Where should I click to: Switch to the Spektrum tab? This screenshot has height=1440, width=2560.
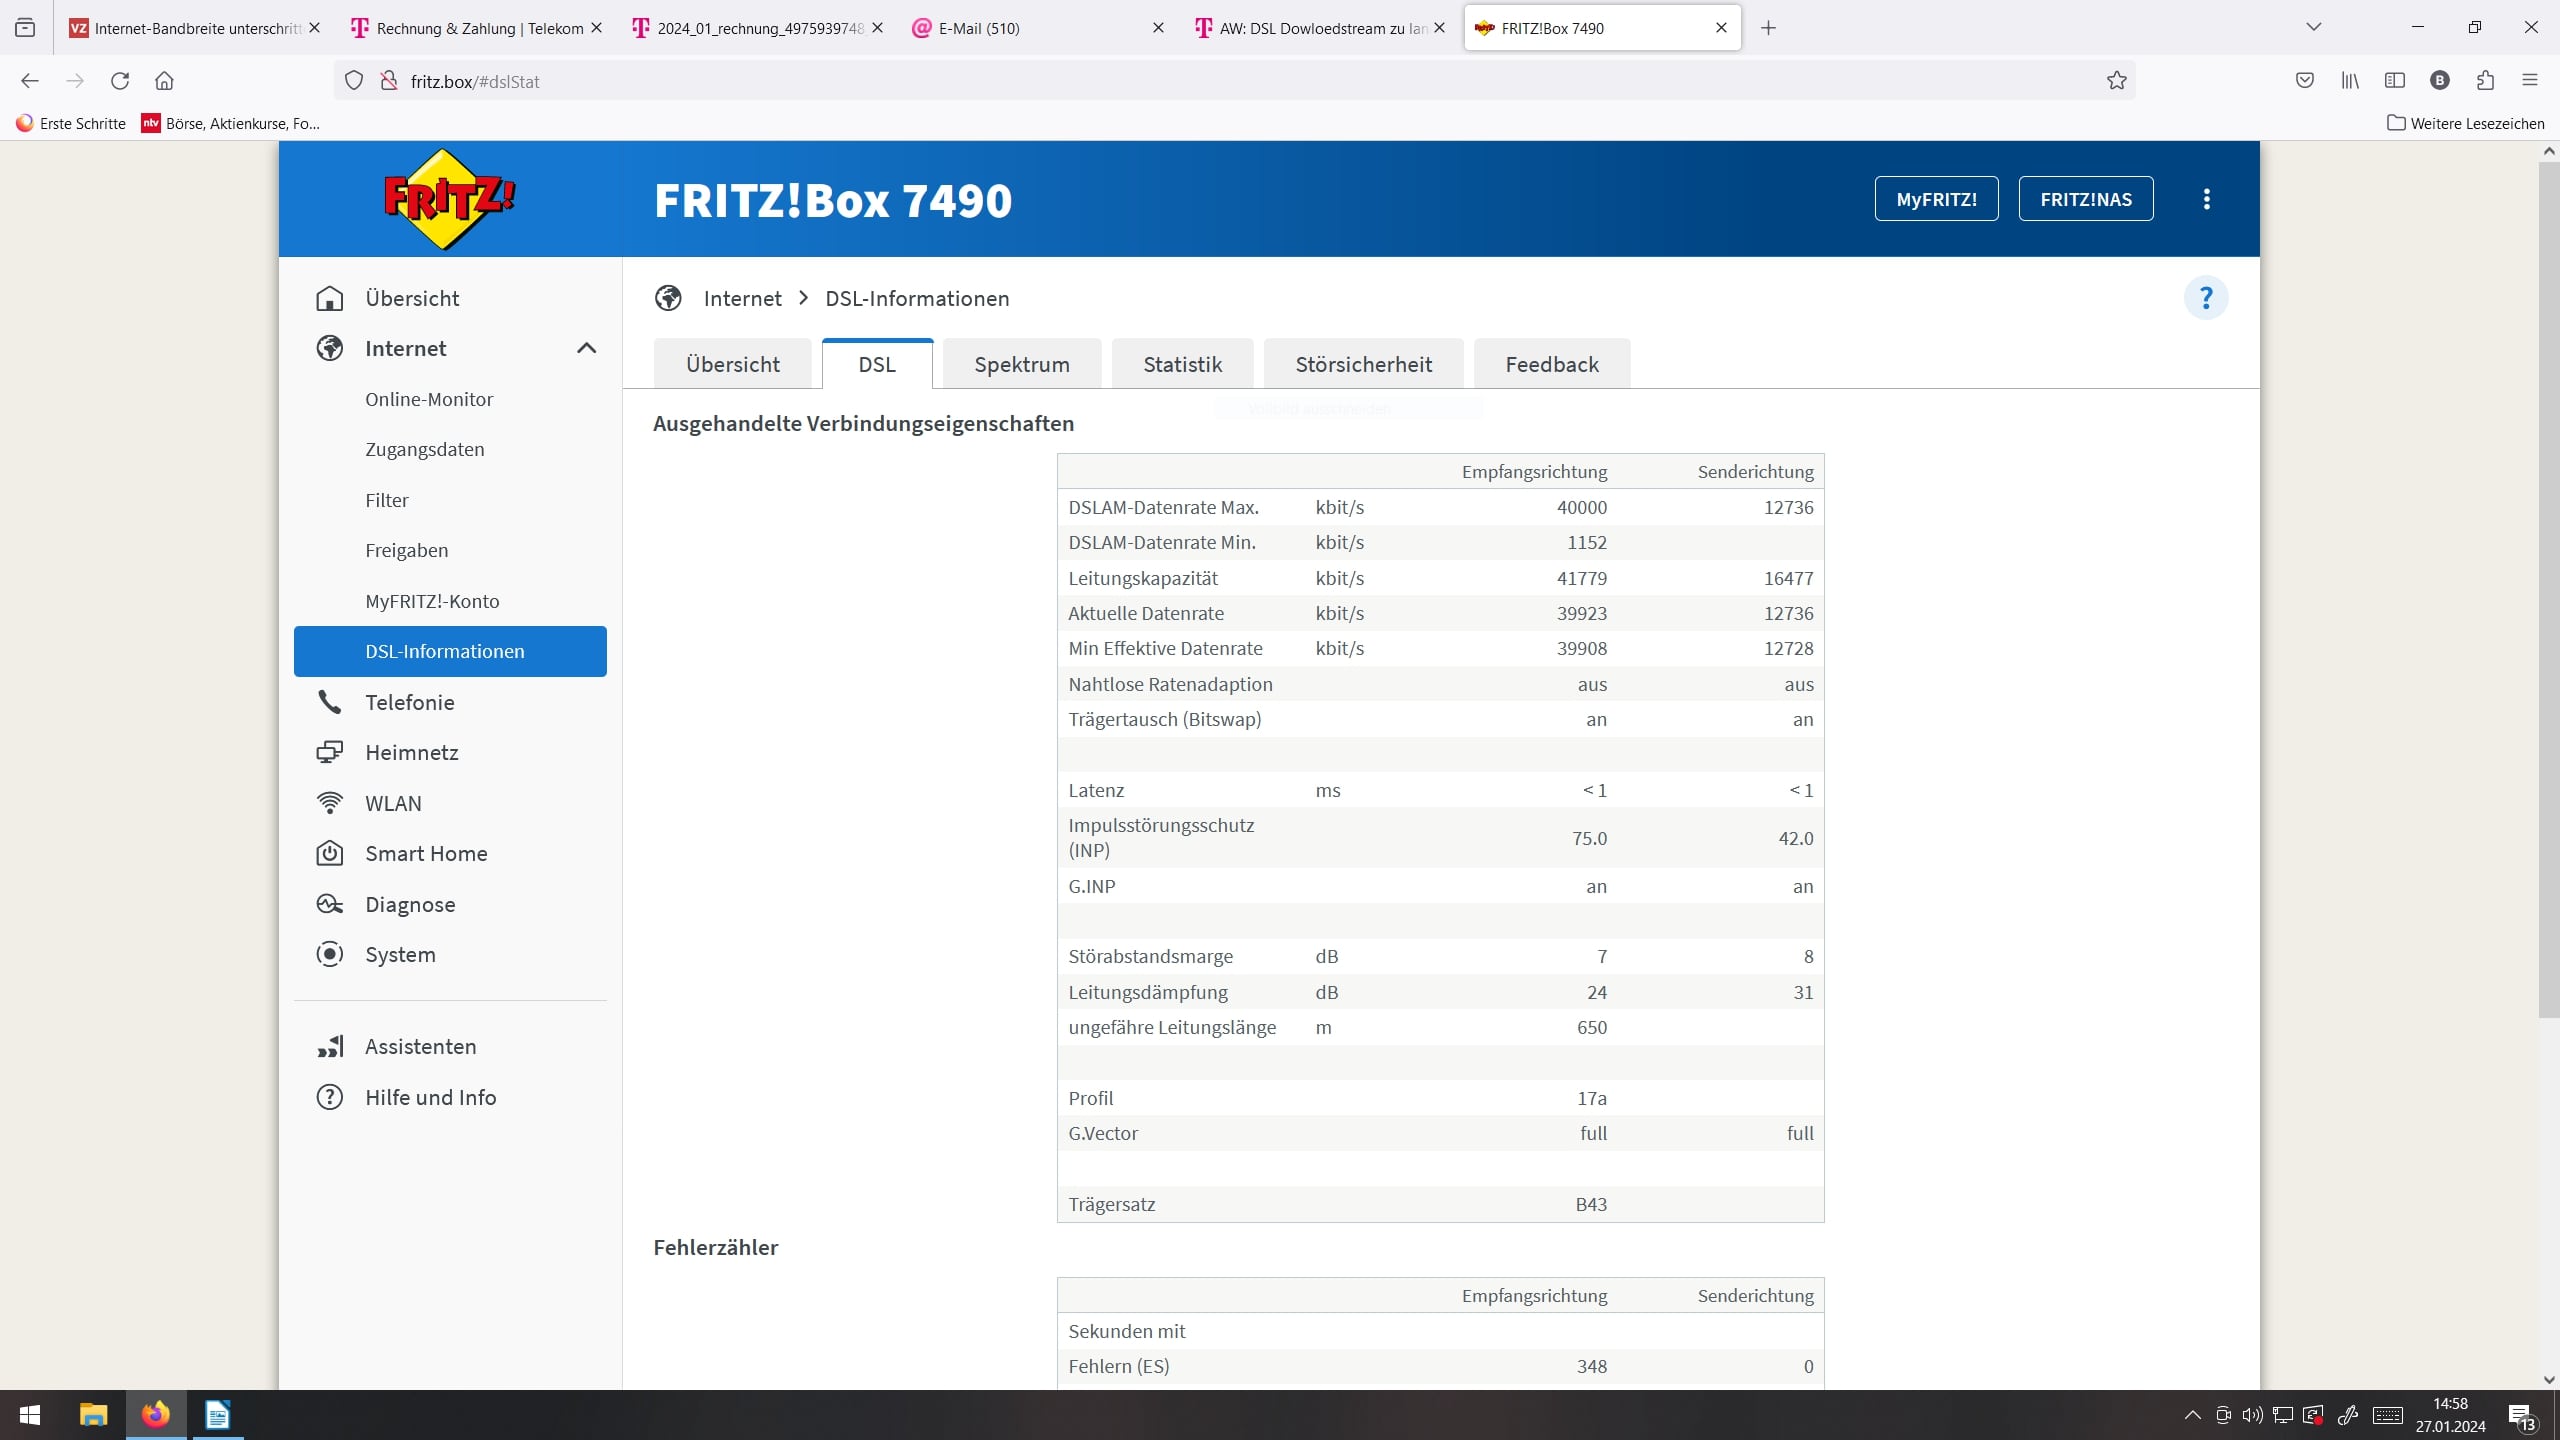1021,364
